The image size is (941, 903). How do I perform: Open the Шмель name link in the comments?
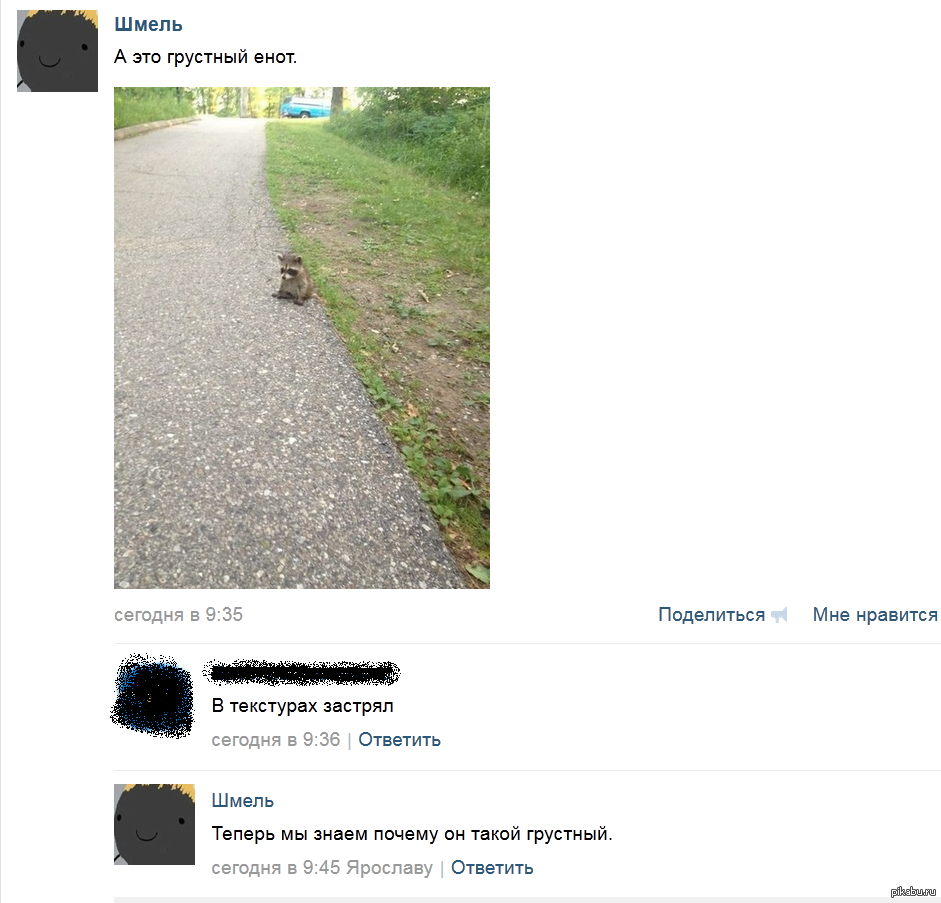242,801
